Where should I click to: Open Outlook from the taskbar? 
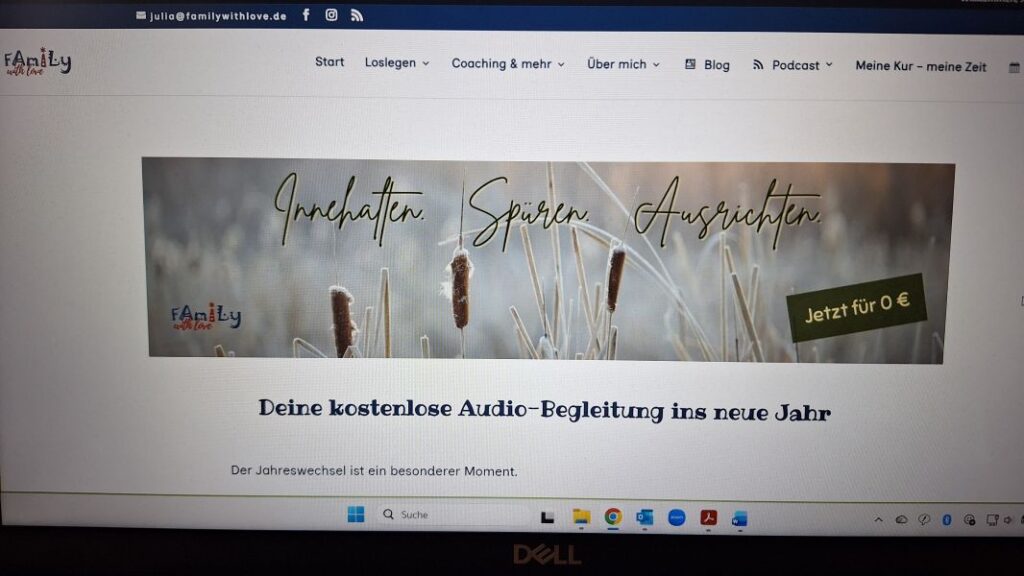pos(645,517)
